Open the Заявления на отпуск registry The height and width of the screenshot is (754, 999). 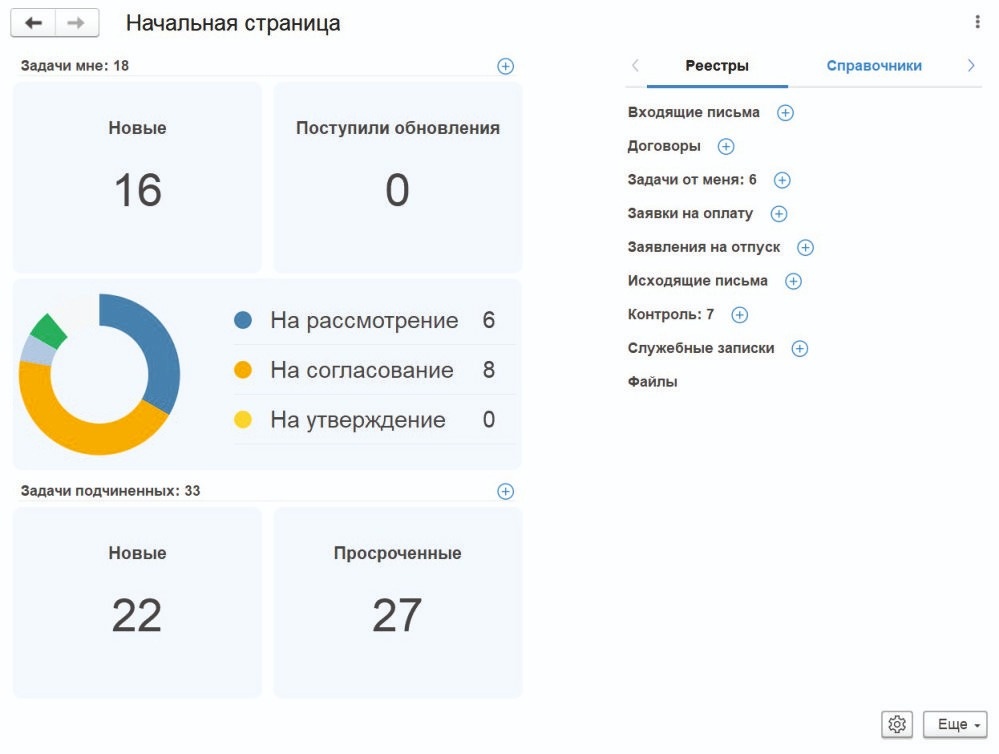703,247
